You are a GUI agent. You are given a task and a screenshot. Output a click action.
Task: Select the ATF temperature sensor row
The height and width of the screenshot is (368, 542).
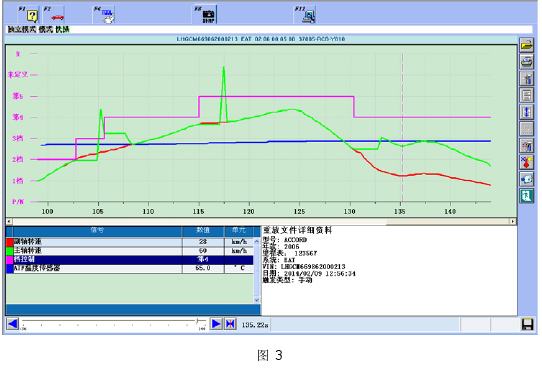[130, 268]
